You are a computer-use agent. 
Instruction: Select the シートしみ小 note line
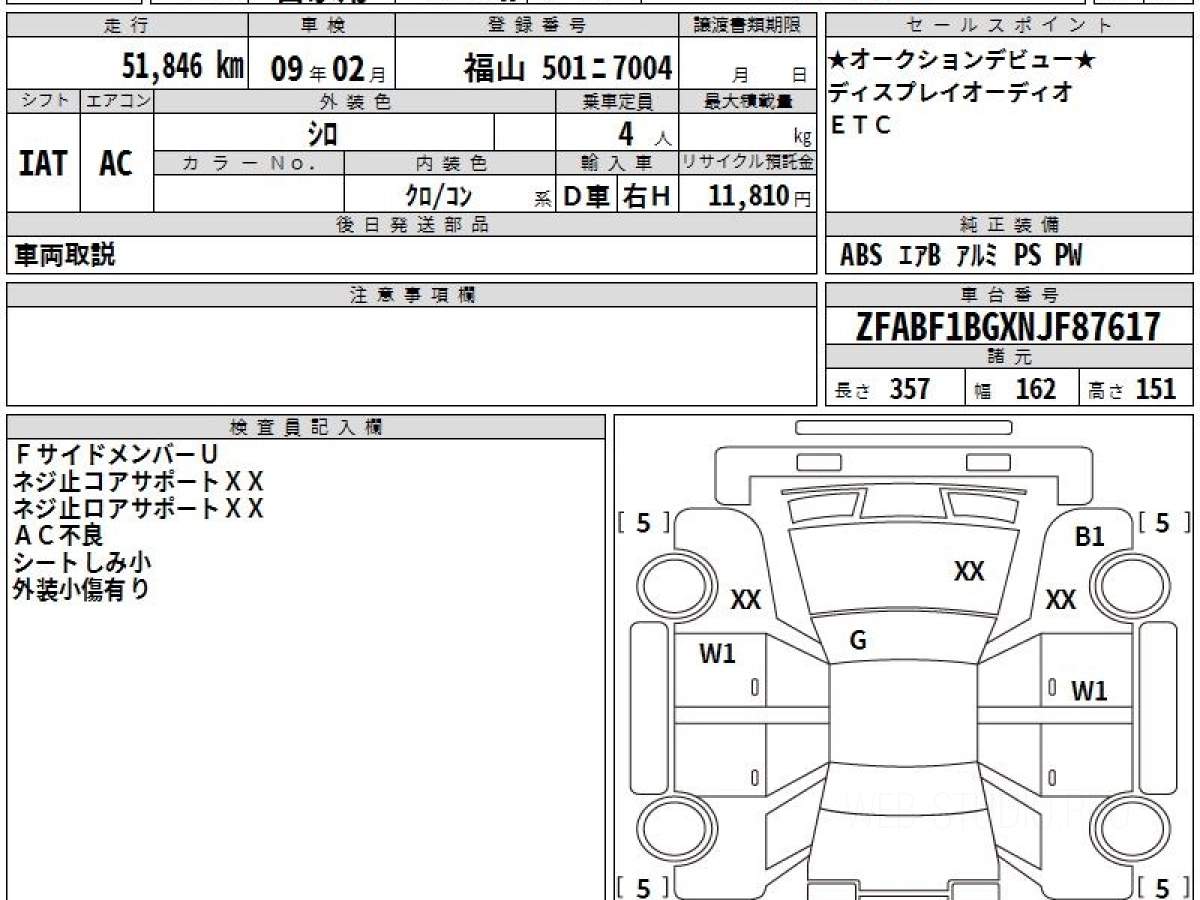coord(83,562)
